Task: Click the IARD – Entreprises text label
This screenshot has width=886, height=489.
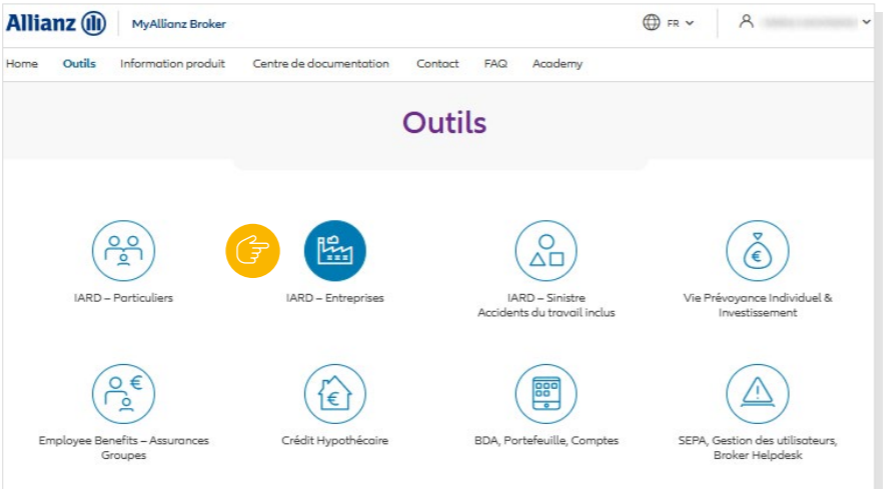Action: pos(335,298)
